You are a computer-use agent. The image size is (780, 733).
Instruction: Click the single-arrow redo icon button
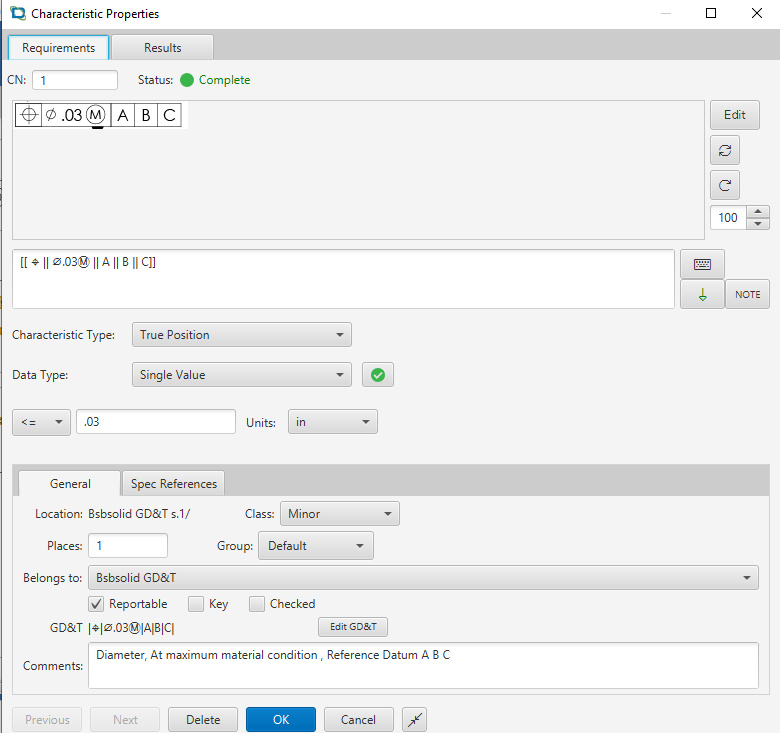[725, 185]
